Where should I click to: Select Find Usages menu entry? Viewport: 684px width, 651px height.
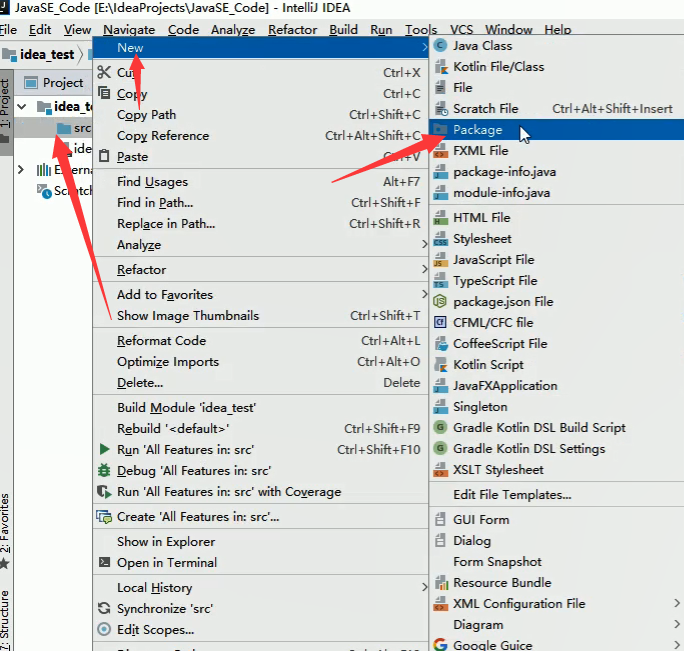[260, 181]
